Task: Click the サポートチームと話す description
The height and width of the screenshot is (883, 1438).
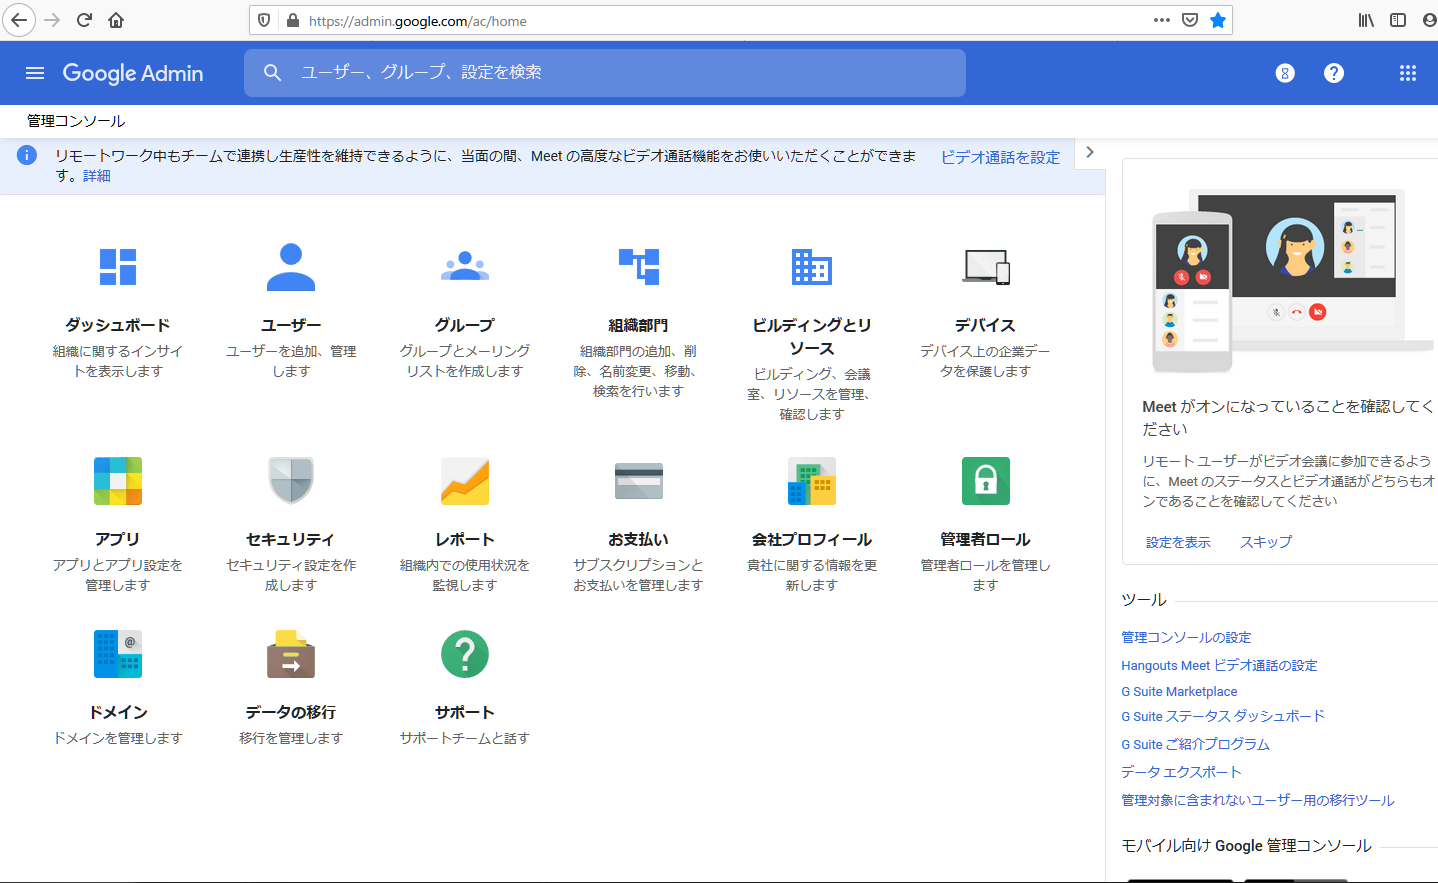Action: pyautogui.click(x=465, y=738)
